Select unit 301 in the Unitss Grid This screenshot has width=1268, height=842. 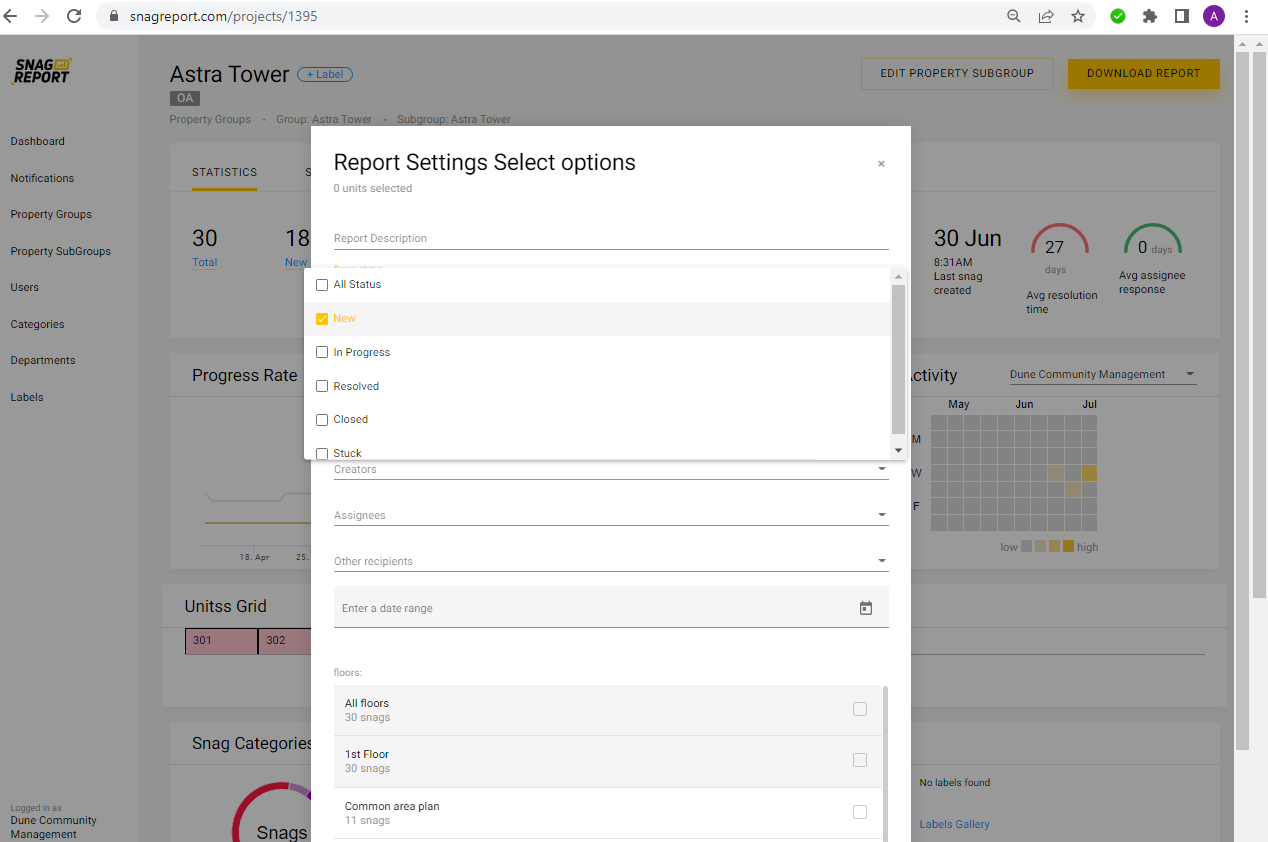click(x=221, y=641)
